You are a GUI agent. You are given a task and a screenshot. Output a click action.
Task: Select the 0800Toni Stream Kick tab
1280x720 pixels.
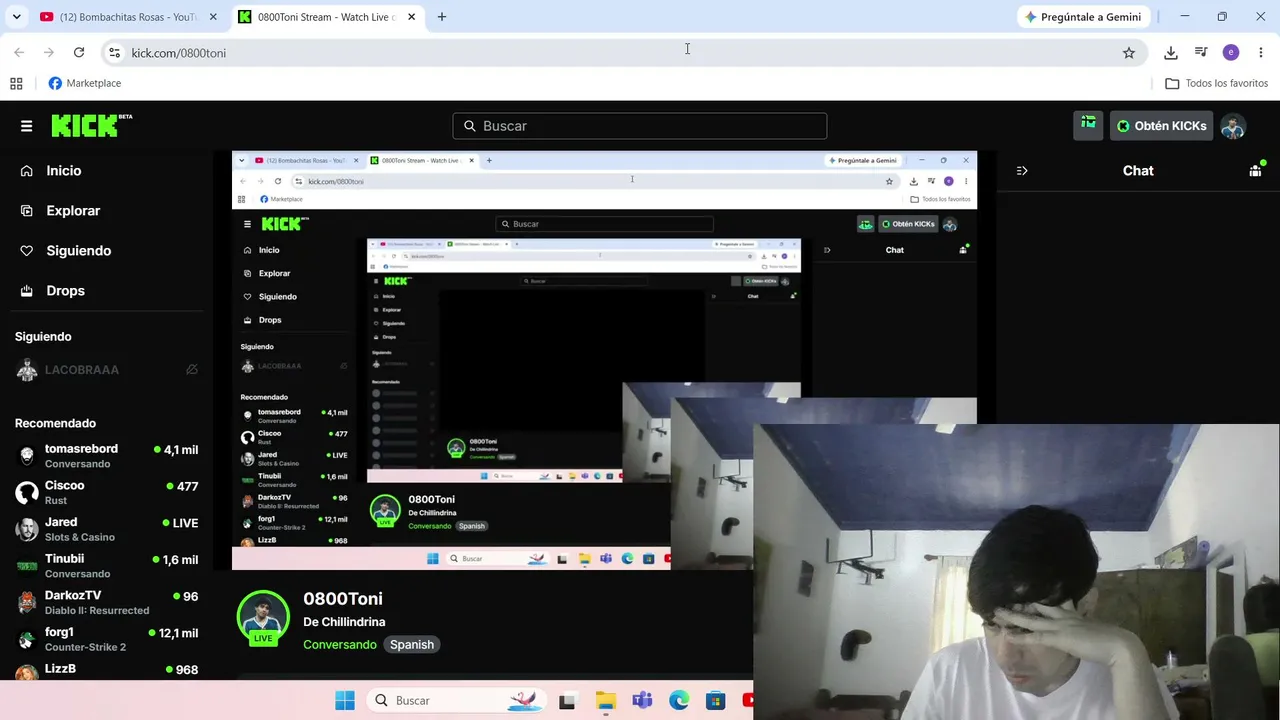coord(327,17)
